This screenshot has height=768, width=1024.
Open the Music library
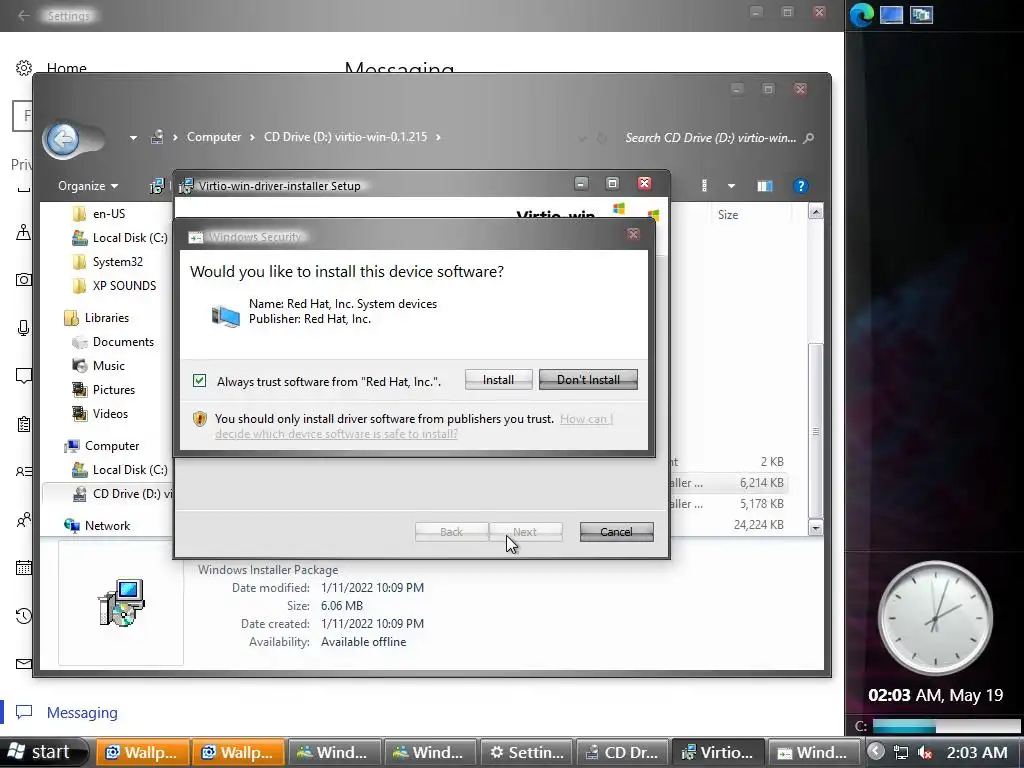tap(98, 366)
